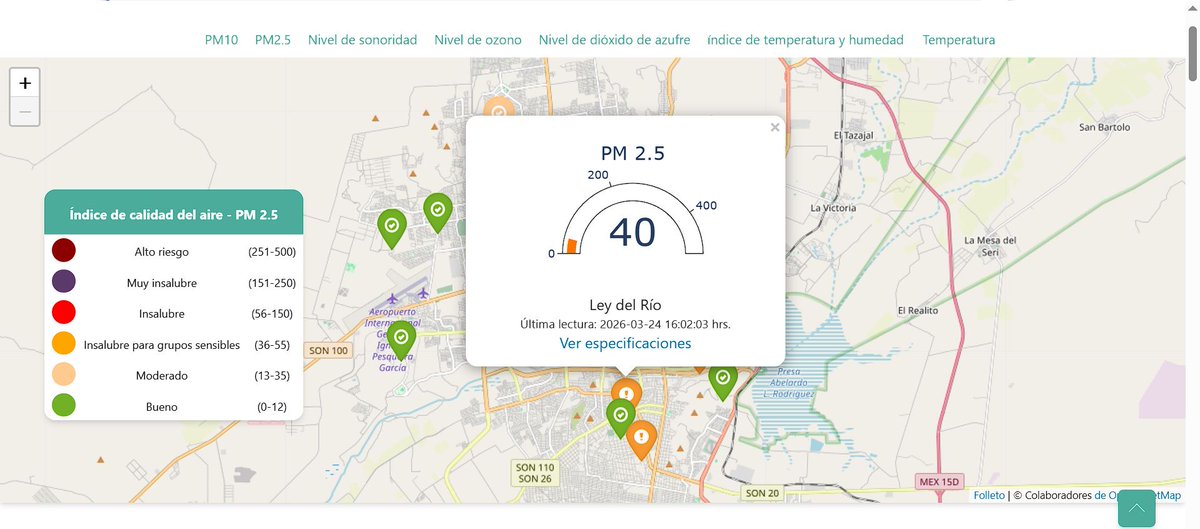Click the PM 2.5 gauge value 40

(632, 232)
